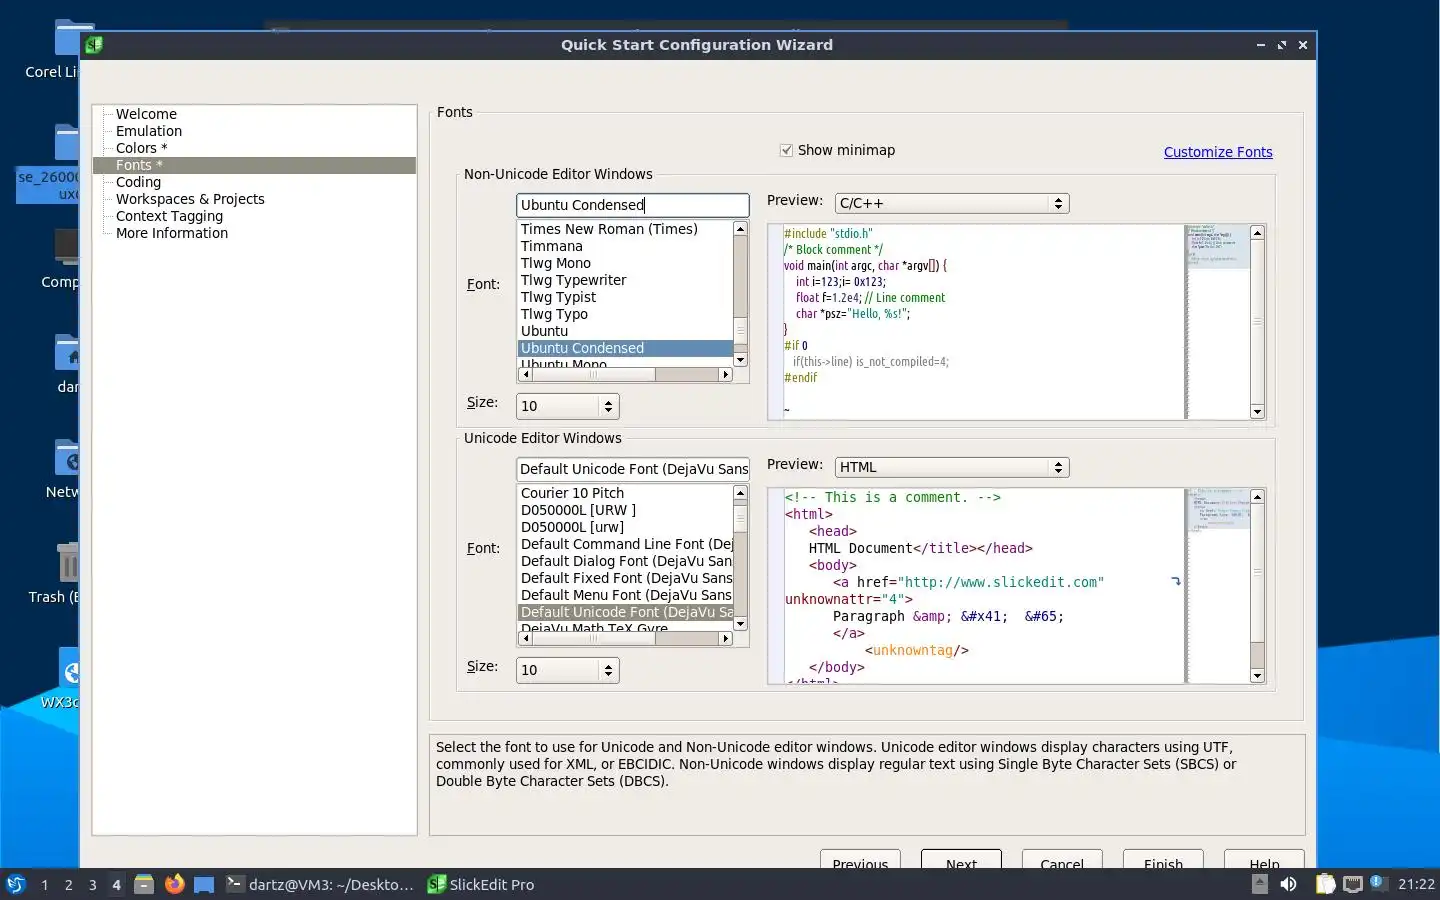Image resolution: width=1440 pixels, height=900 pixels.
Task: Click the Non-Unicode font name input field
Action: pos(633,205)
